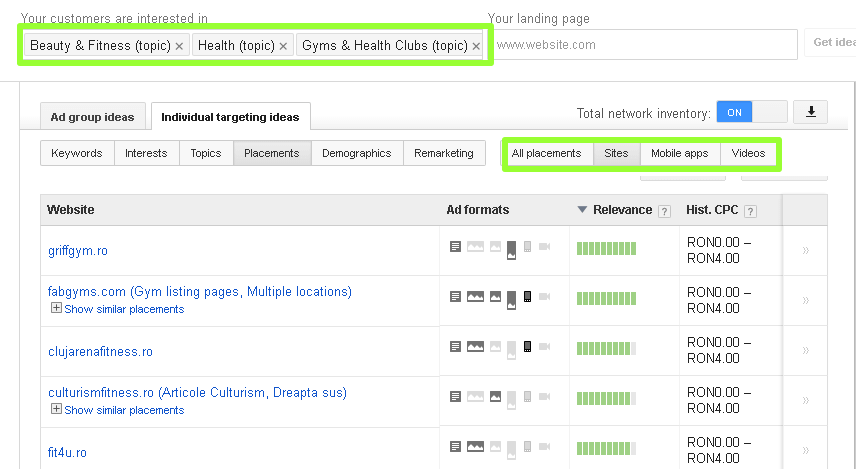
Task: Open the Hist. CPC help question mark
Action: 751,211
